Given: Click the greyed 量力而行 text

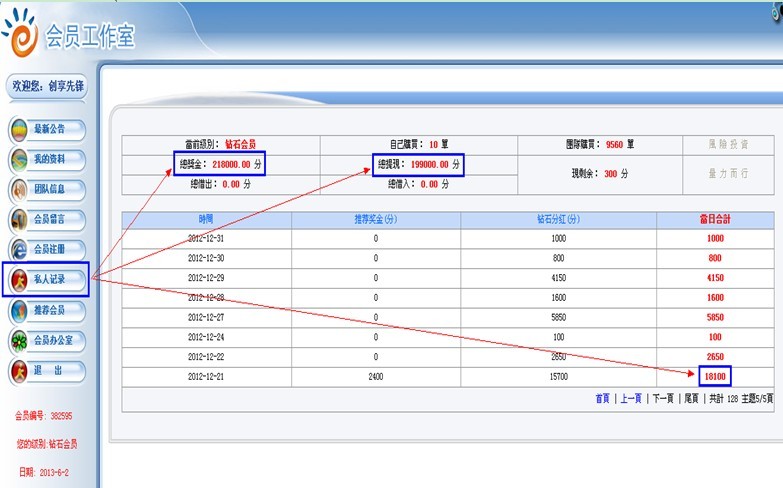Looking at the screenshot, I should click(x=728, y=174).
